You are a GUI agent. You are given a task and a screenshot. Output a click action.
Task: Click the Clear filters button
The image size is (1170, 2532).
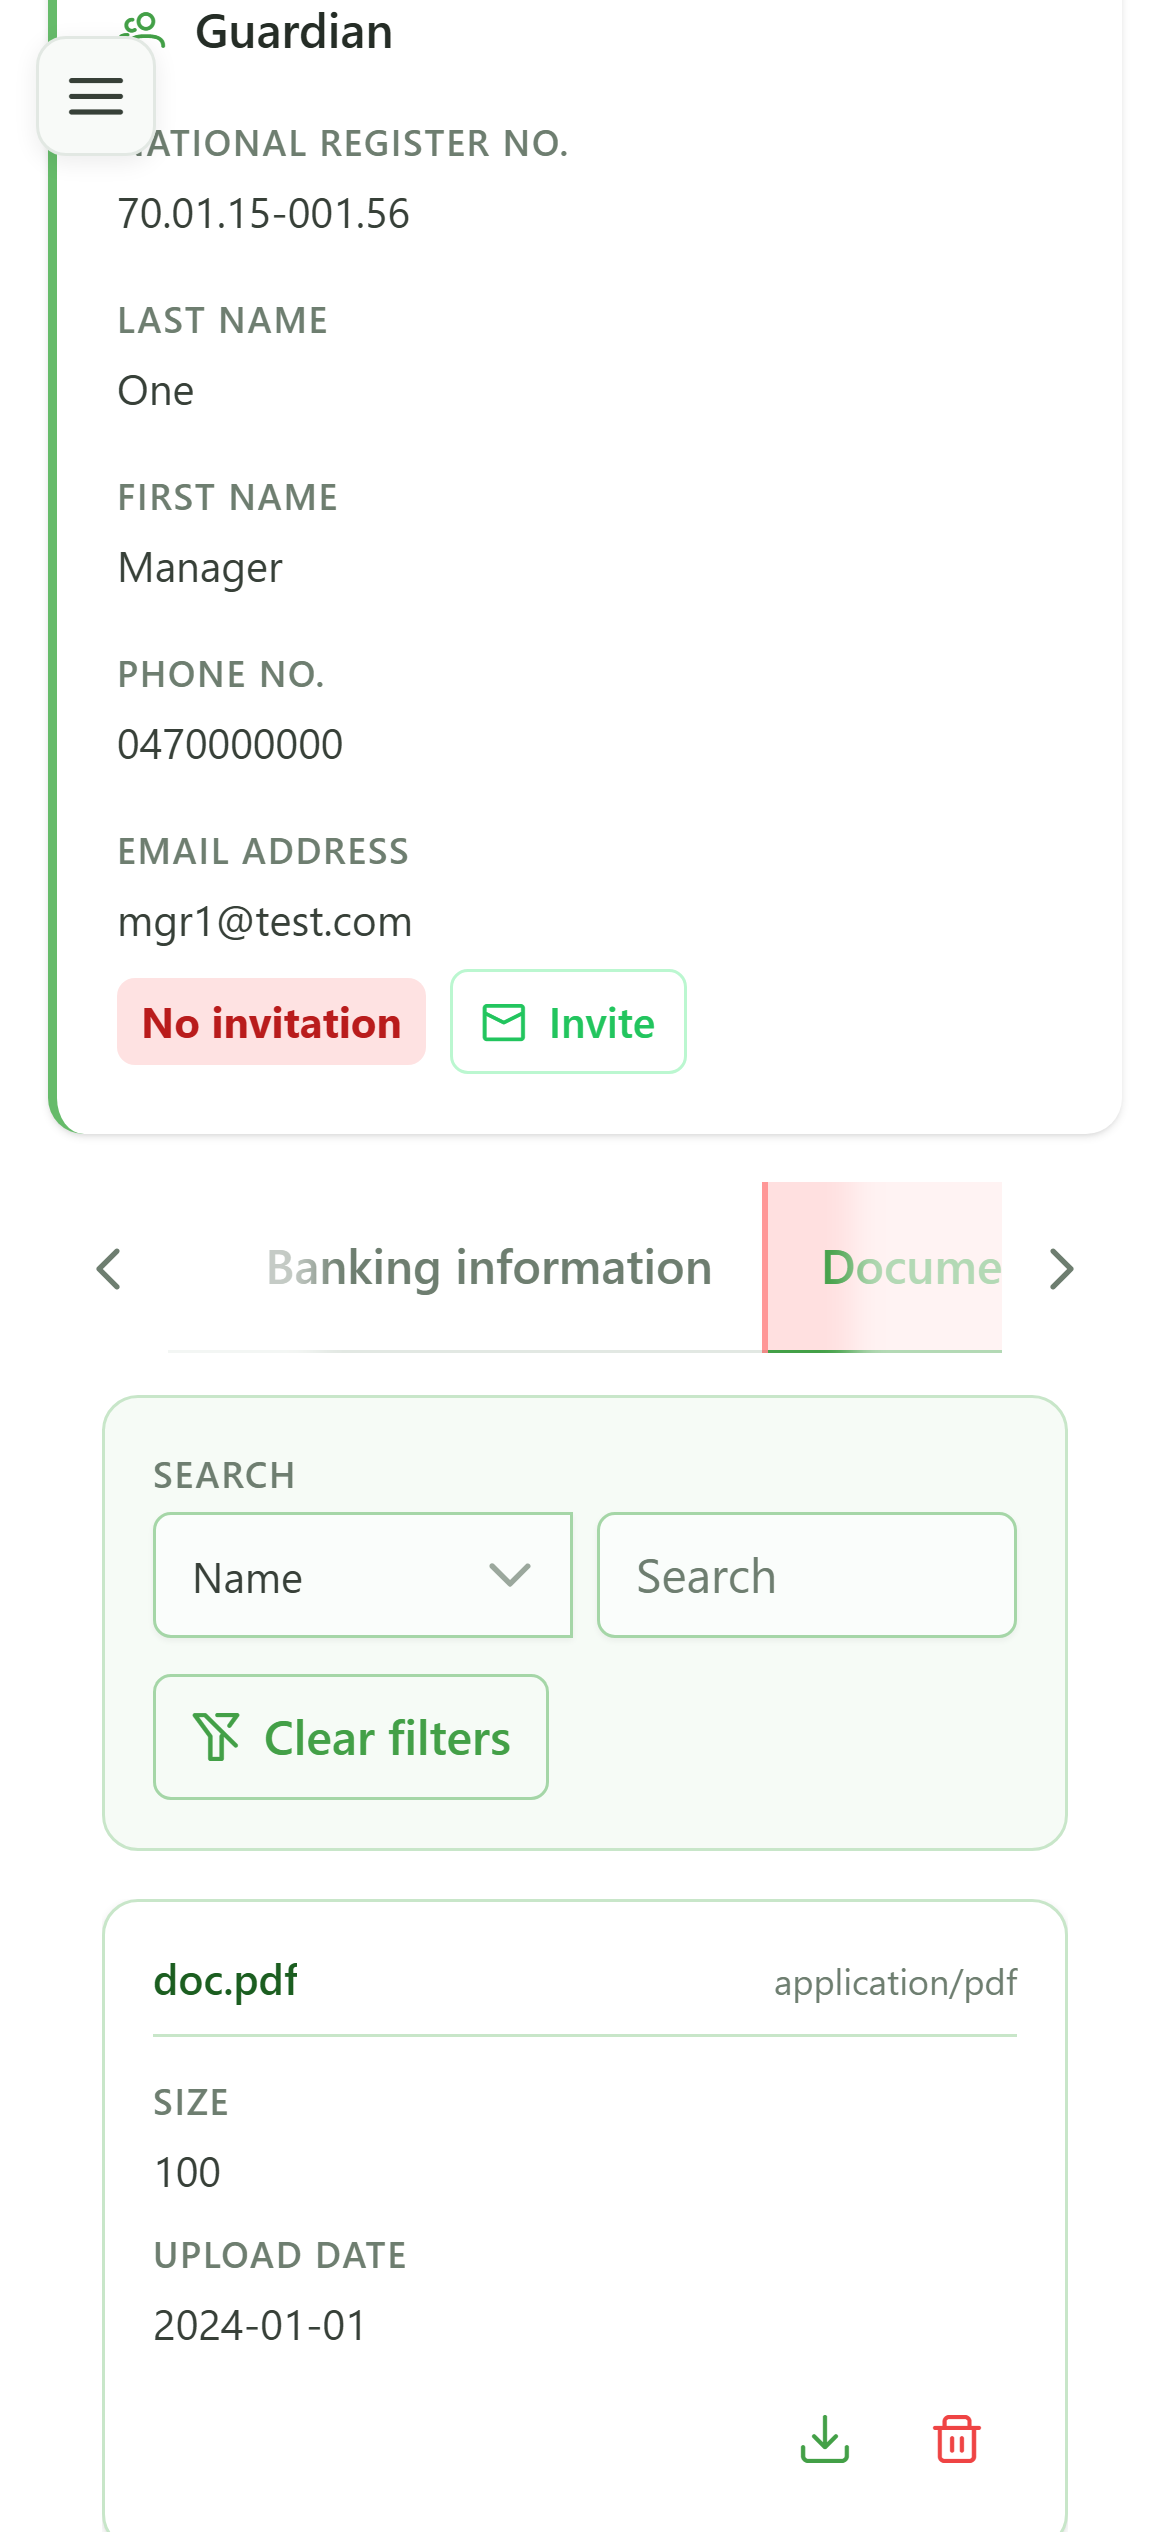351,1737
